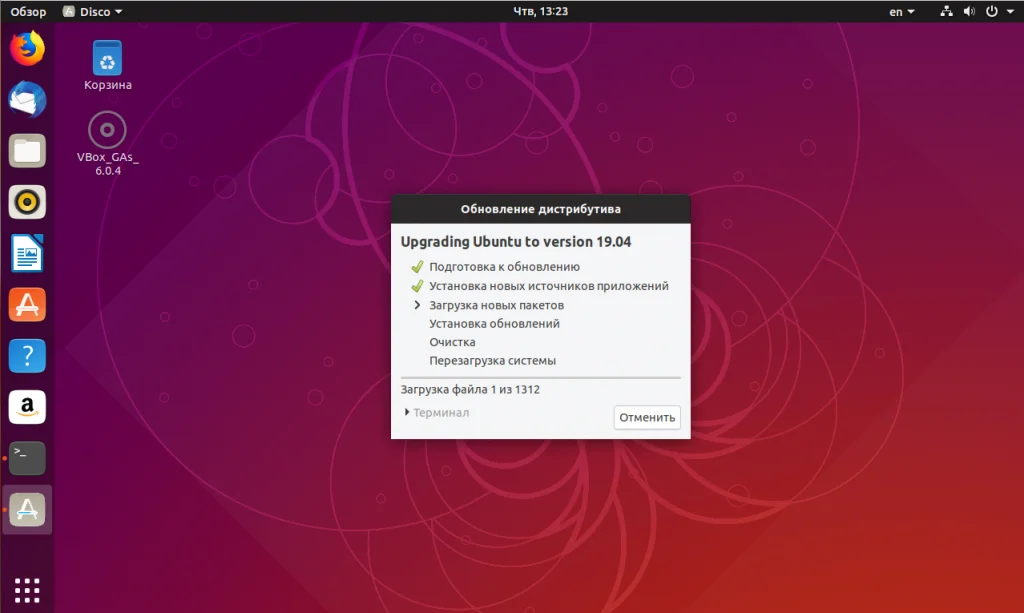Open network status icon in top bar
Image resolution: width=1024 pixels, height=613 pixels.
pos(946,11)
